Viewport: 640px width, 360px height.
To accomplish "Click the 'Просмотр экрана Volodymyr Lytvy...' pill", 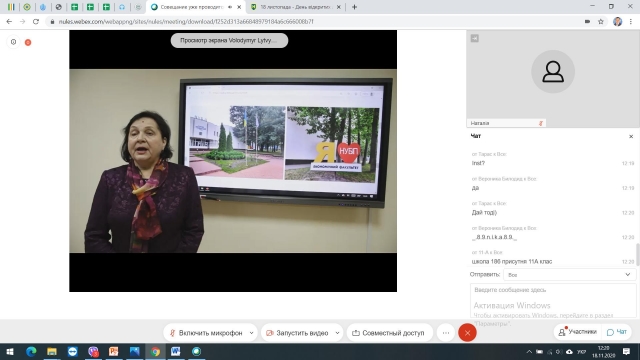I will pyautogui.click(x=229, y=40).
